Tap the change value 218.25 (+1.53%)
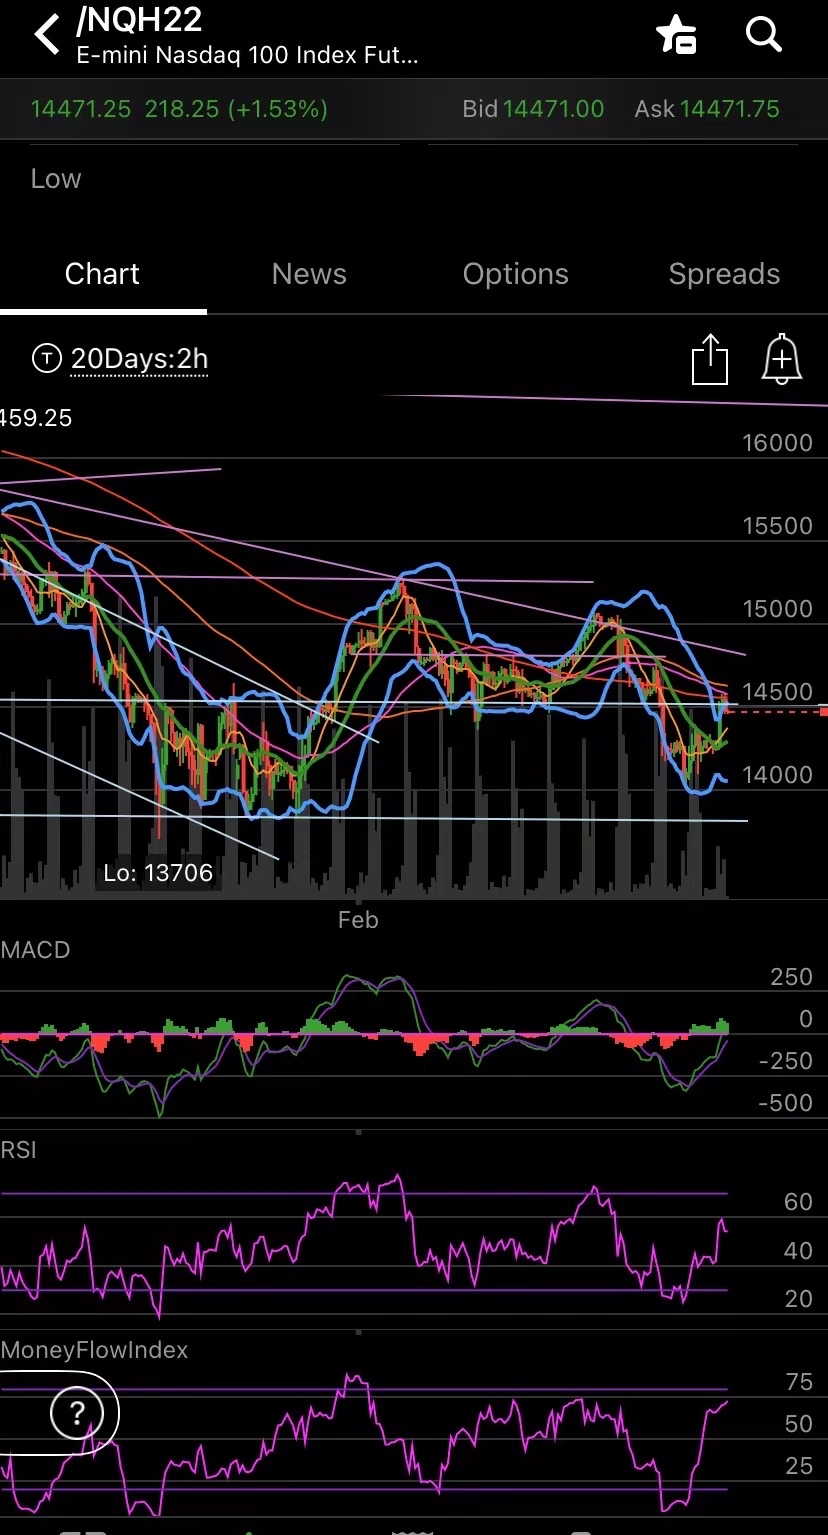828x1535 pixels. click(236, 109)
